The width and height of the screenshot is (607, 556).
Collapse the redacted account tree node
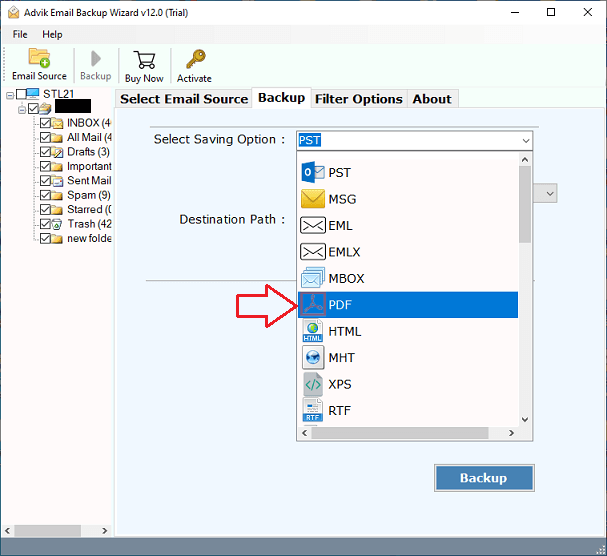22,110
